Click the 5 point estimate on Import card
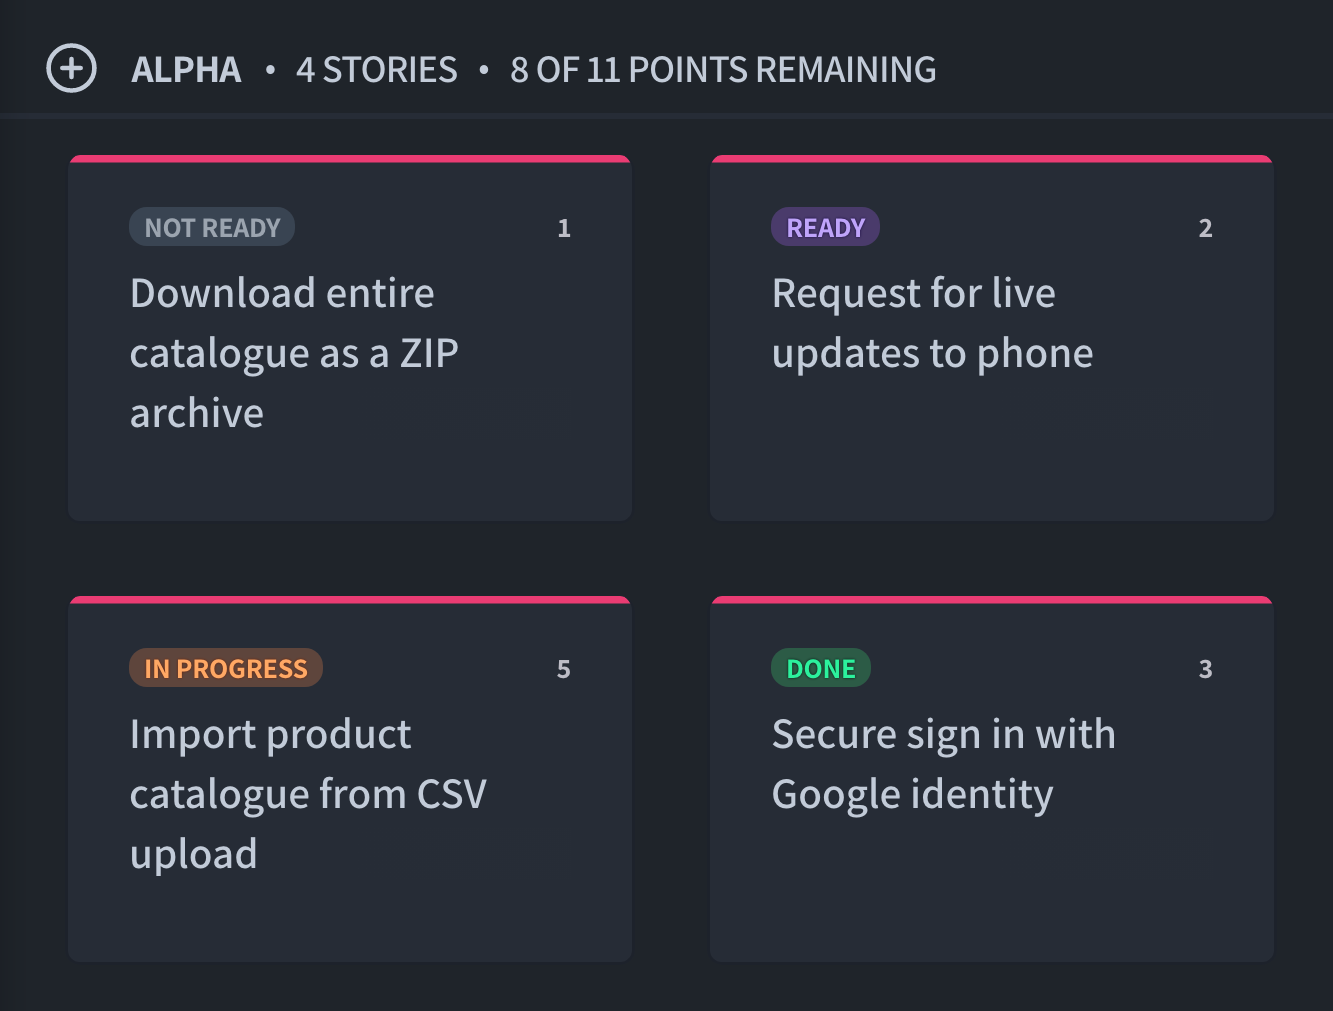Image resolution: width=1333 pixels, height=1011 pixels. point(564,669)
